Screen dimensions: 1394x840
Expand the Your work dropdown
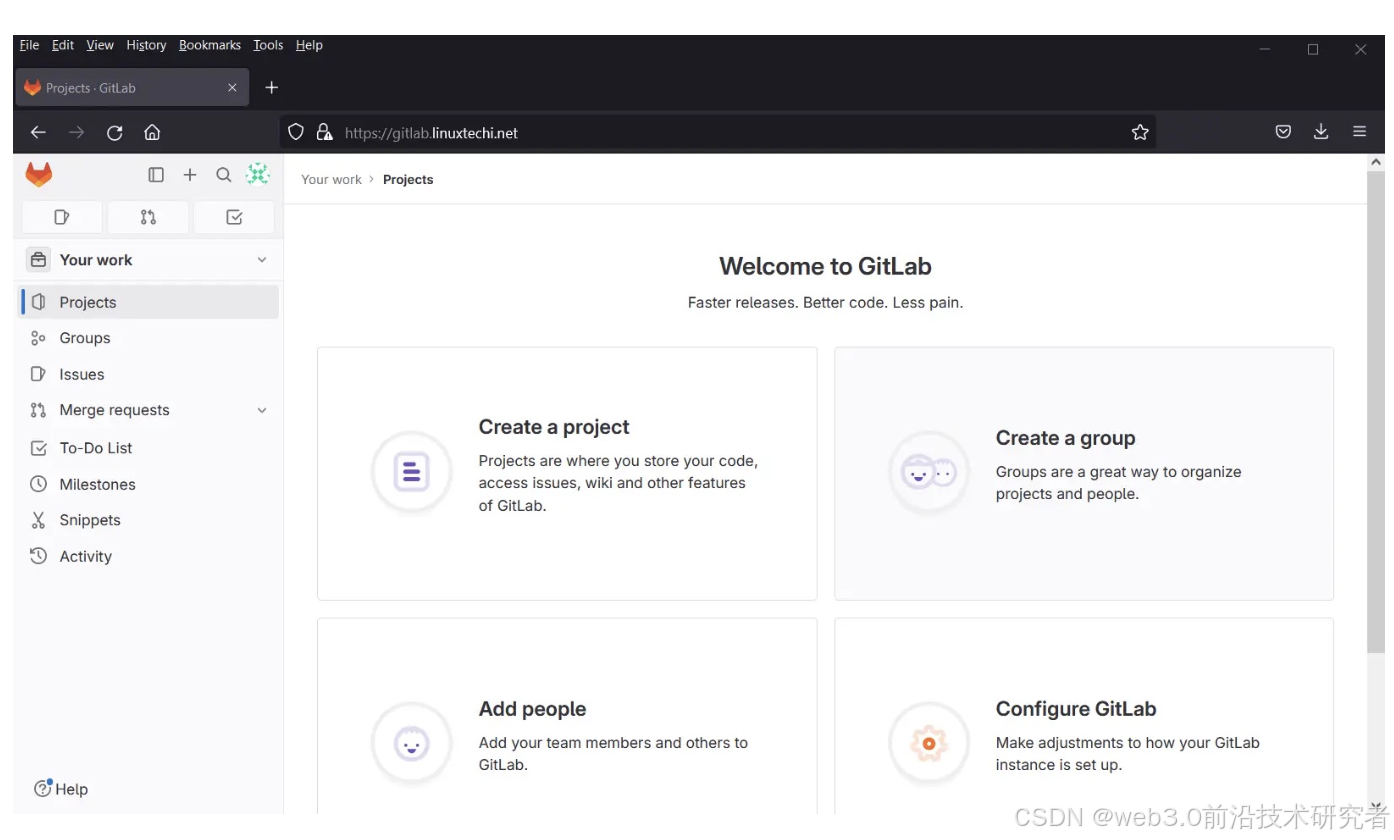tap(261, 259)
